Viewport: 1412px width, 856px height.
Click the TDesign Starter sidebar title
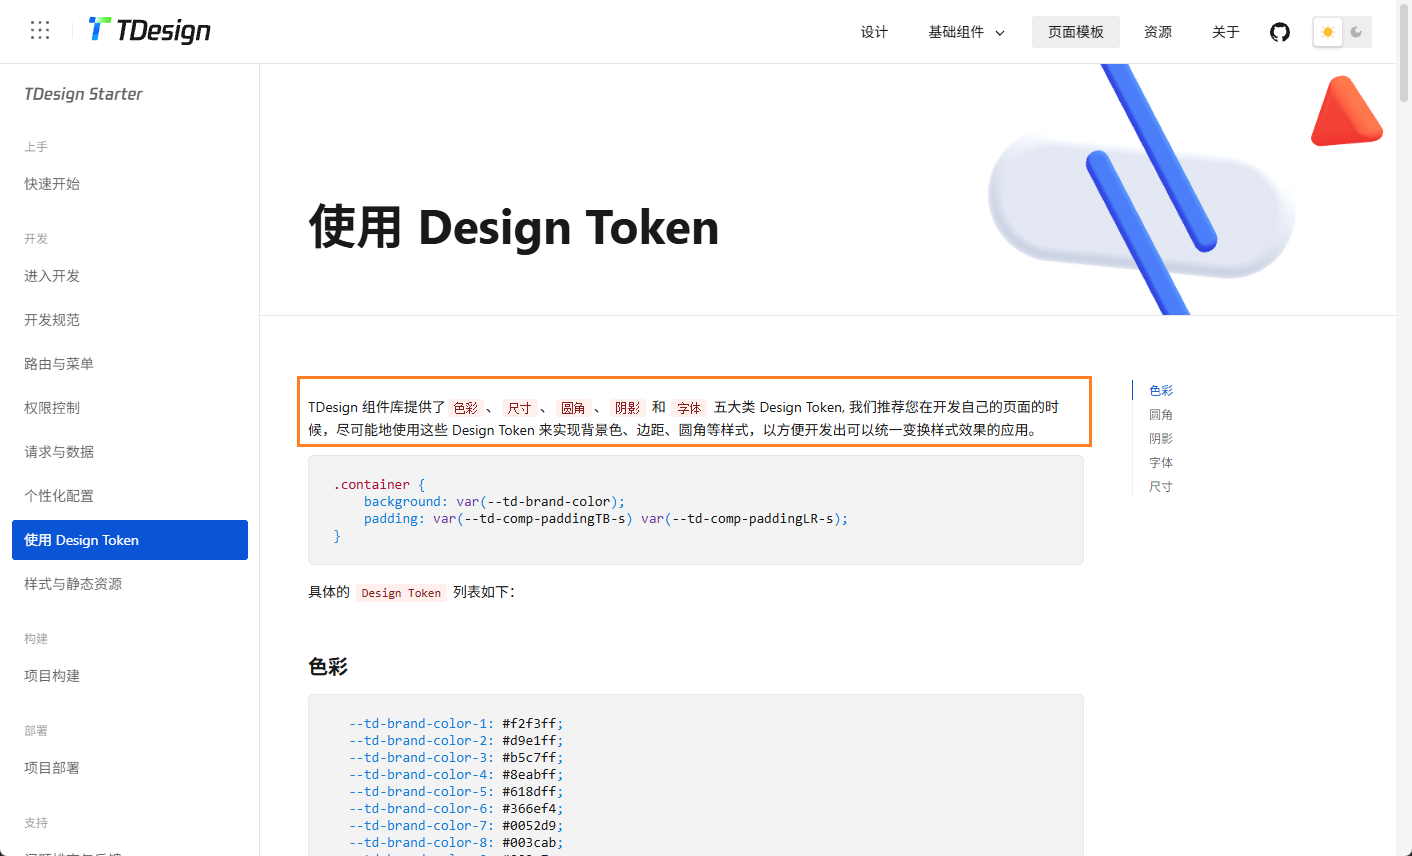[83, 94]
